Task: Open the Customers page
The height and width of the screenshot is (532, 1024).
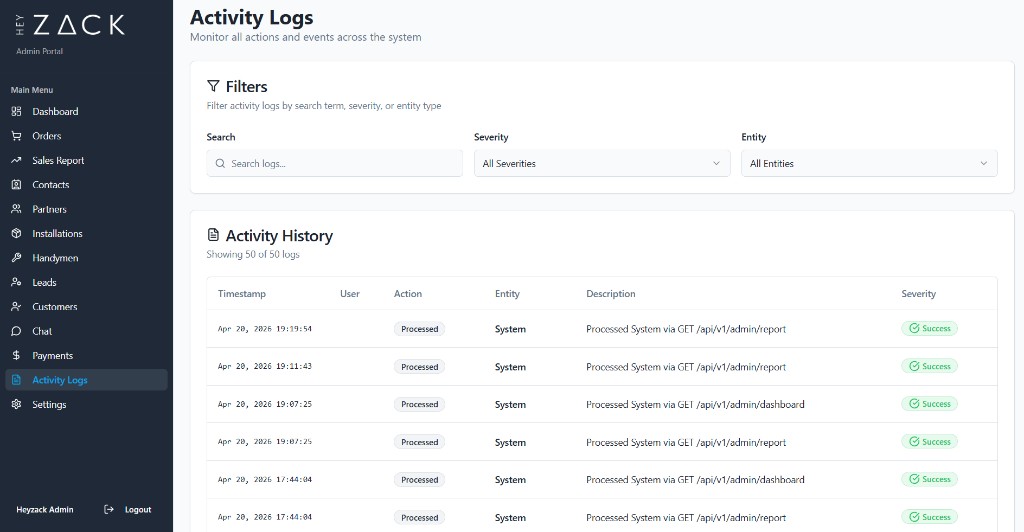Action: [86, 307]
